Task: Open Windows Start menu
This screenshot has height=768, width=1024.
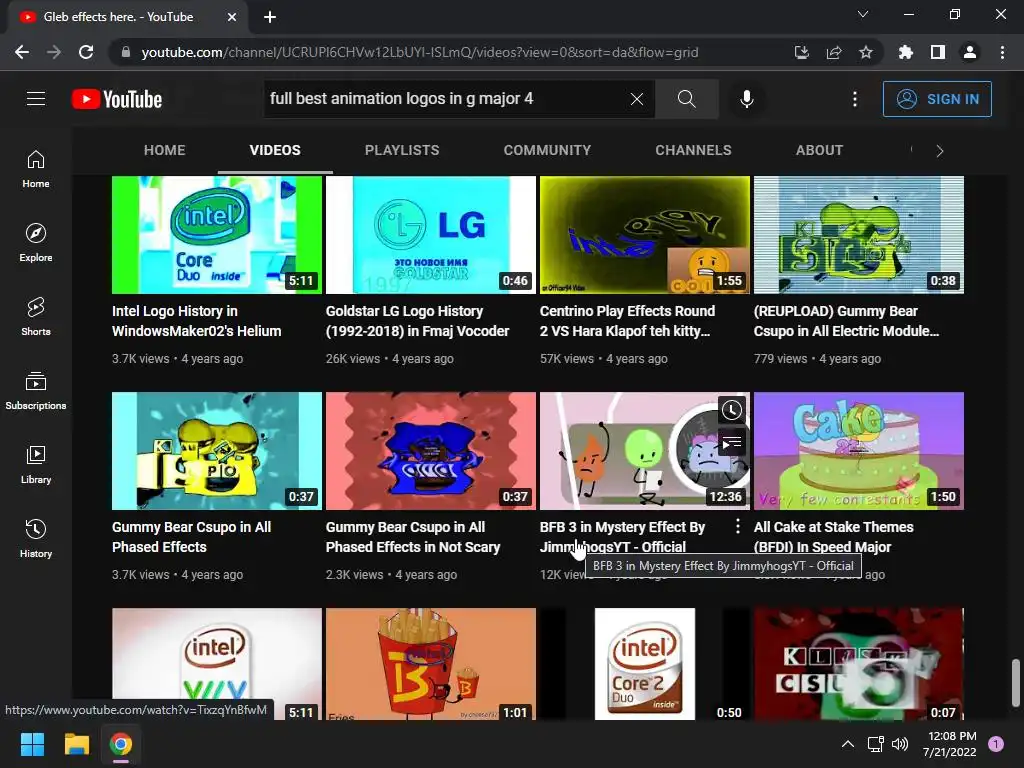Action: tap(32, 744)
